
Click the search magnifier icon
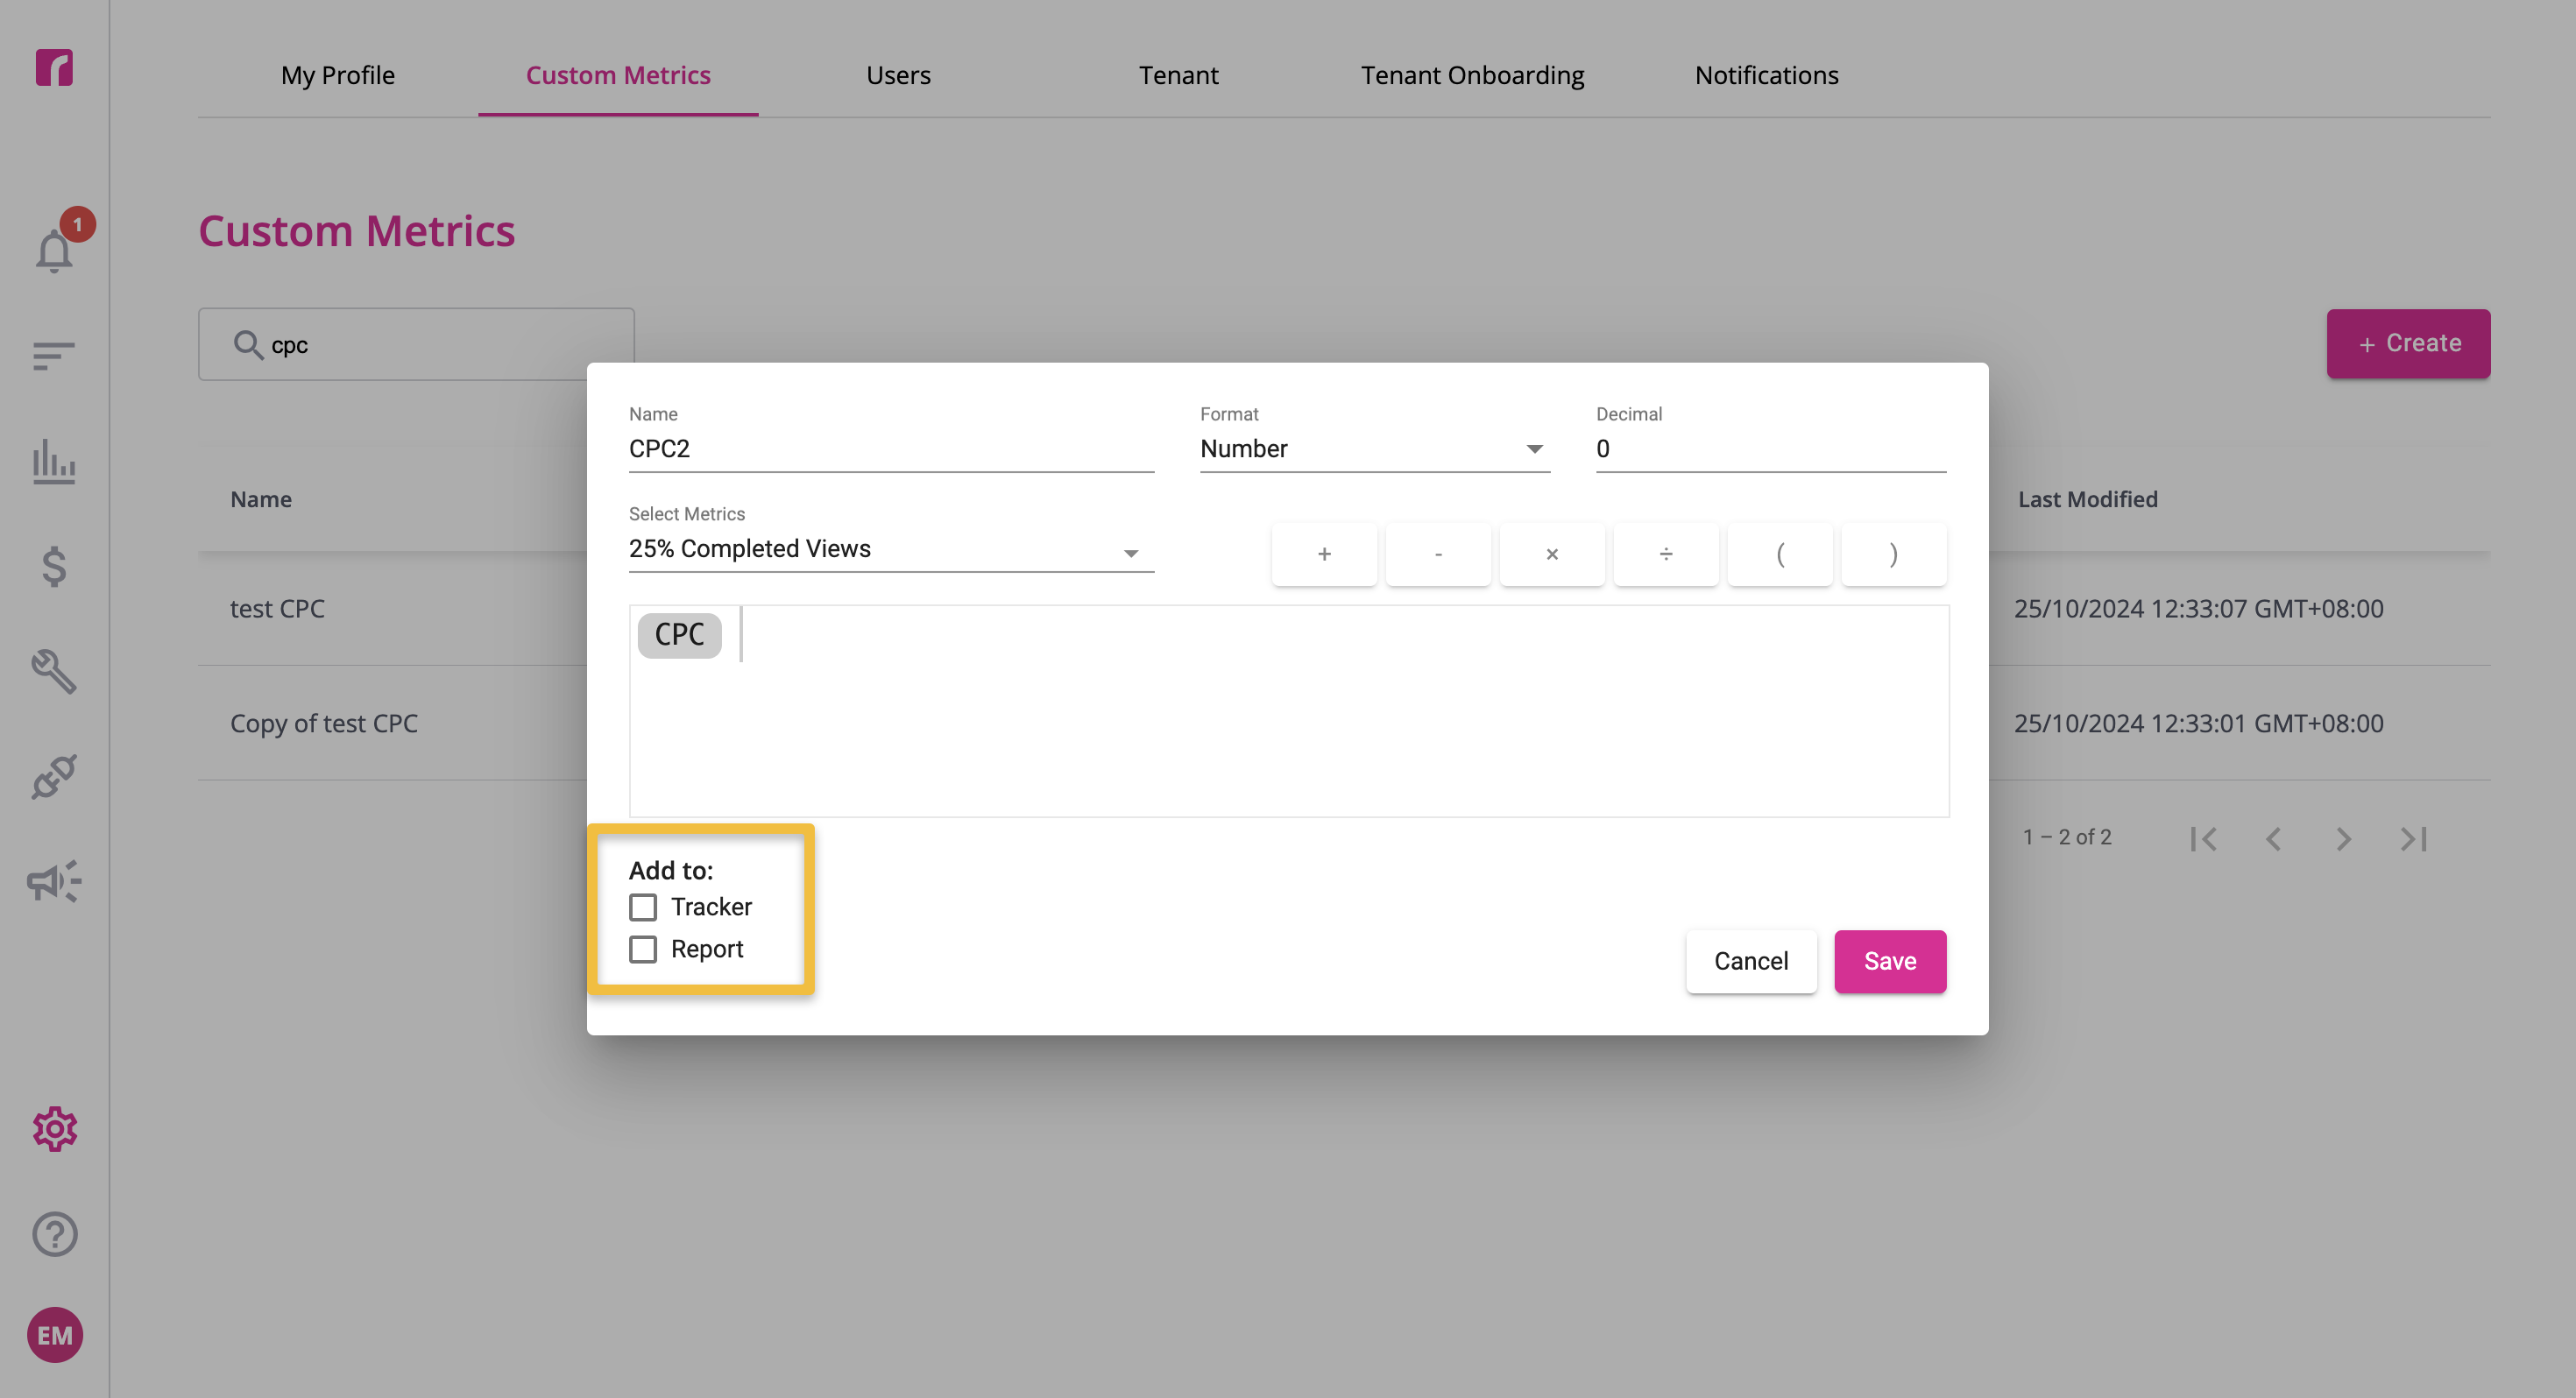247,344
